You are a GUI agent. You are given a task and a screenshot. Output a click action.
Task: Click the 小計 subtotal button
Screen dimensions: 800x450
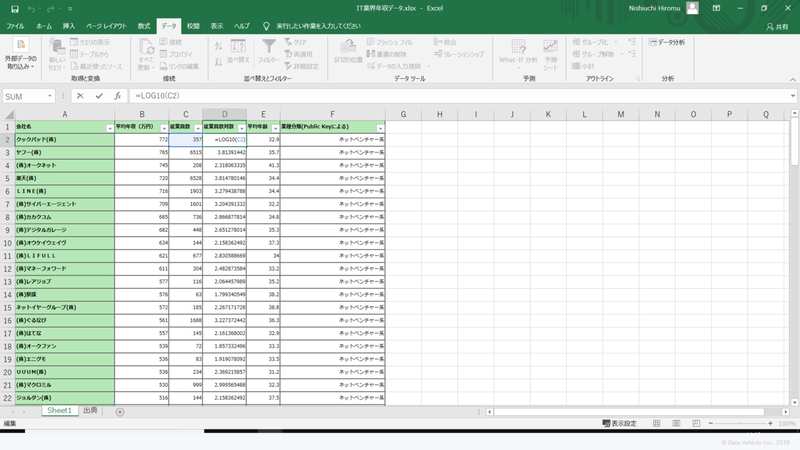[583, 66]
